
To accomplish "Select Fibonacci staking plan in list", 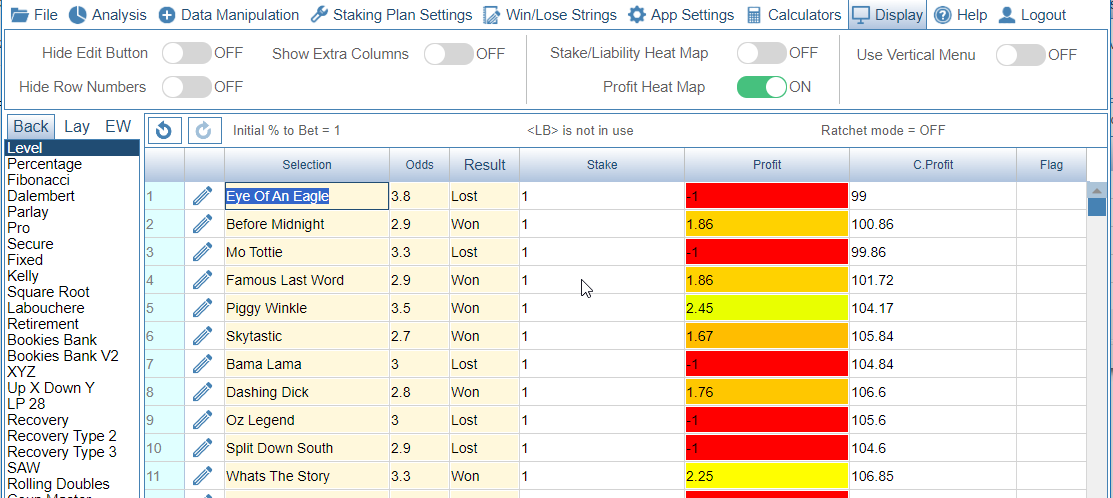I will (39, 180).
